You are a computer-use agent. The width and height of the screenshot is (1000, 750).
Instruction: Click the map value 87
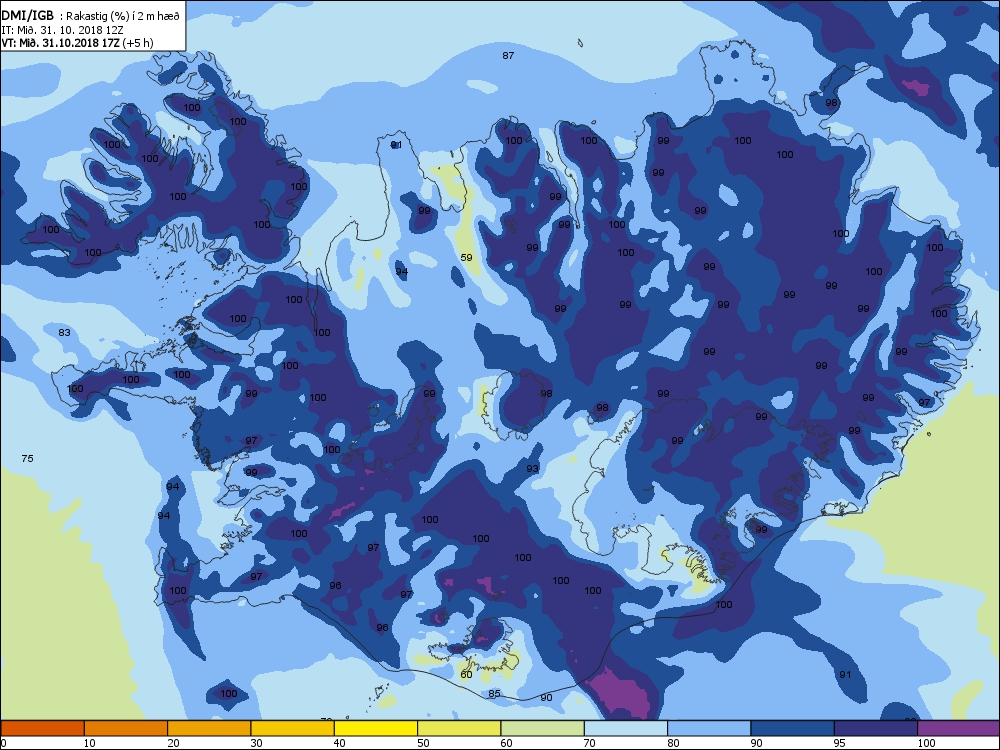[x=508, y=55]
